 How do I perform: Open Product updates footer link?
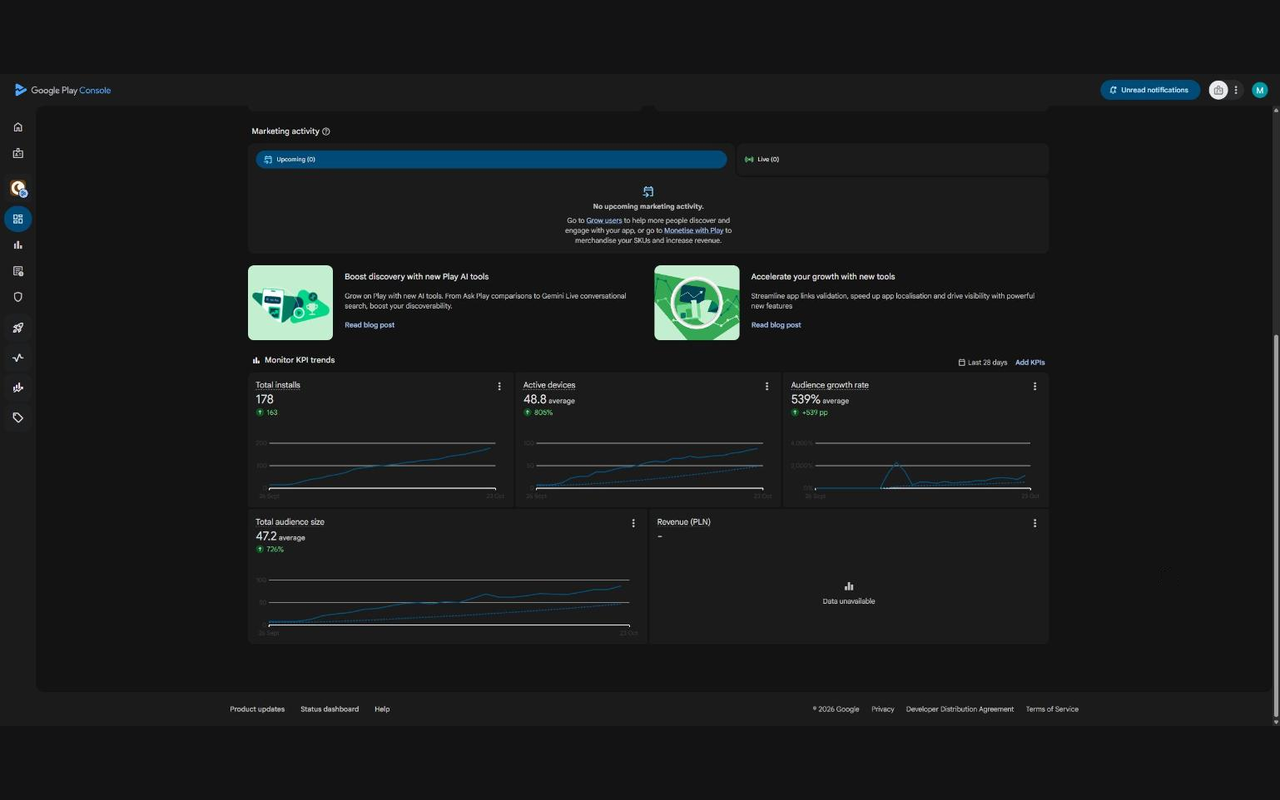pos(257,709)
